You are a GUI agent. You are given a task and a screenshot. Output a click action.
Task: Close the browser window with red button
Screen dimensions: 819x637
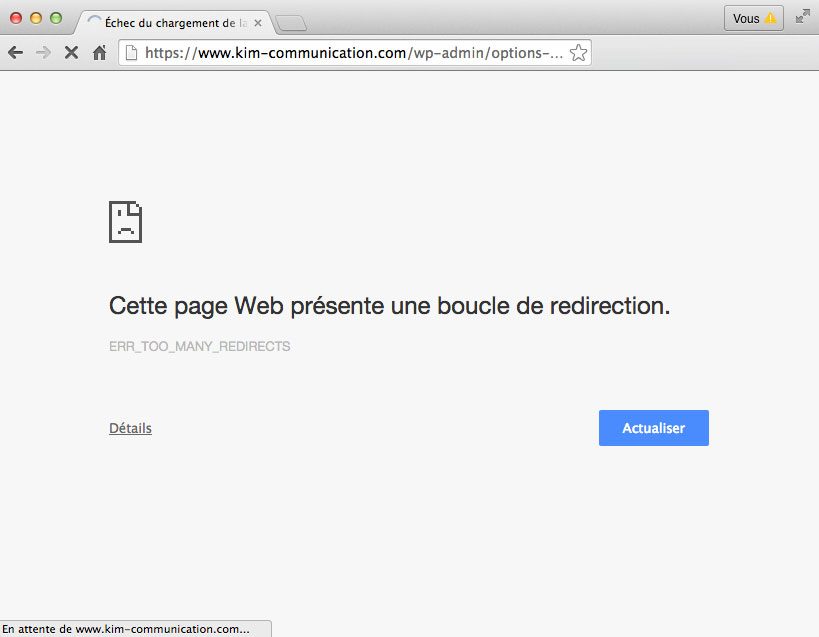pos(16,18)
